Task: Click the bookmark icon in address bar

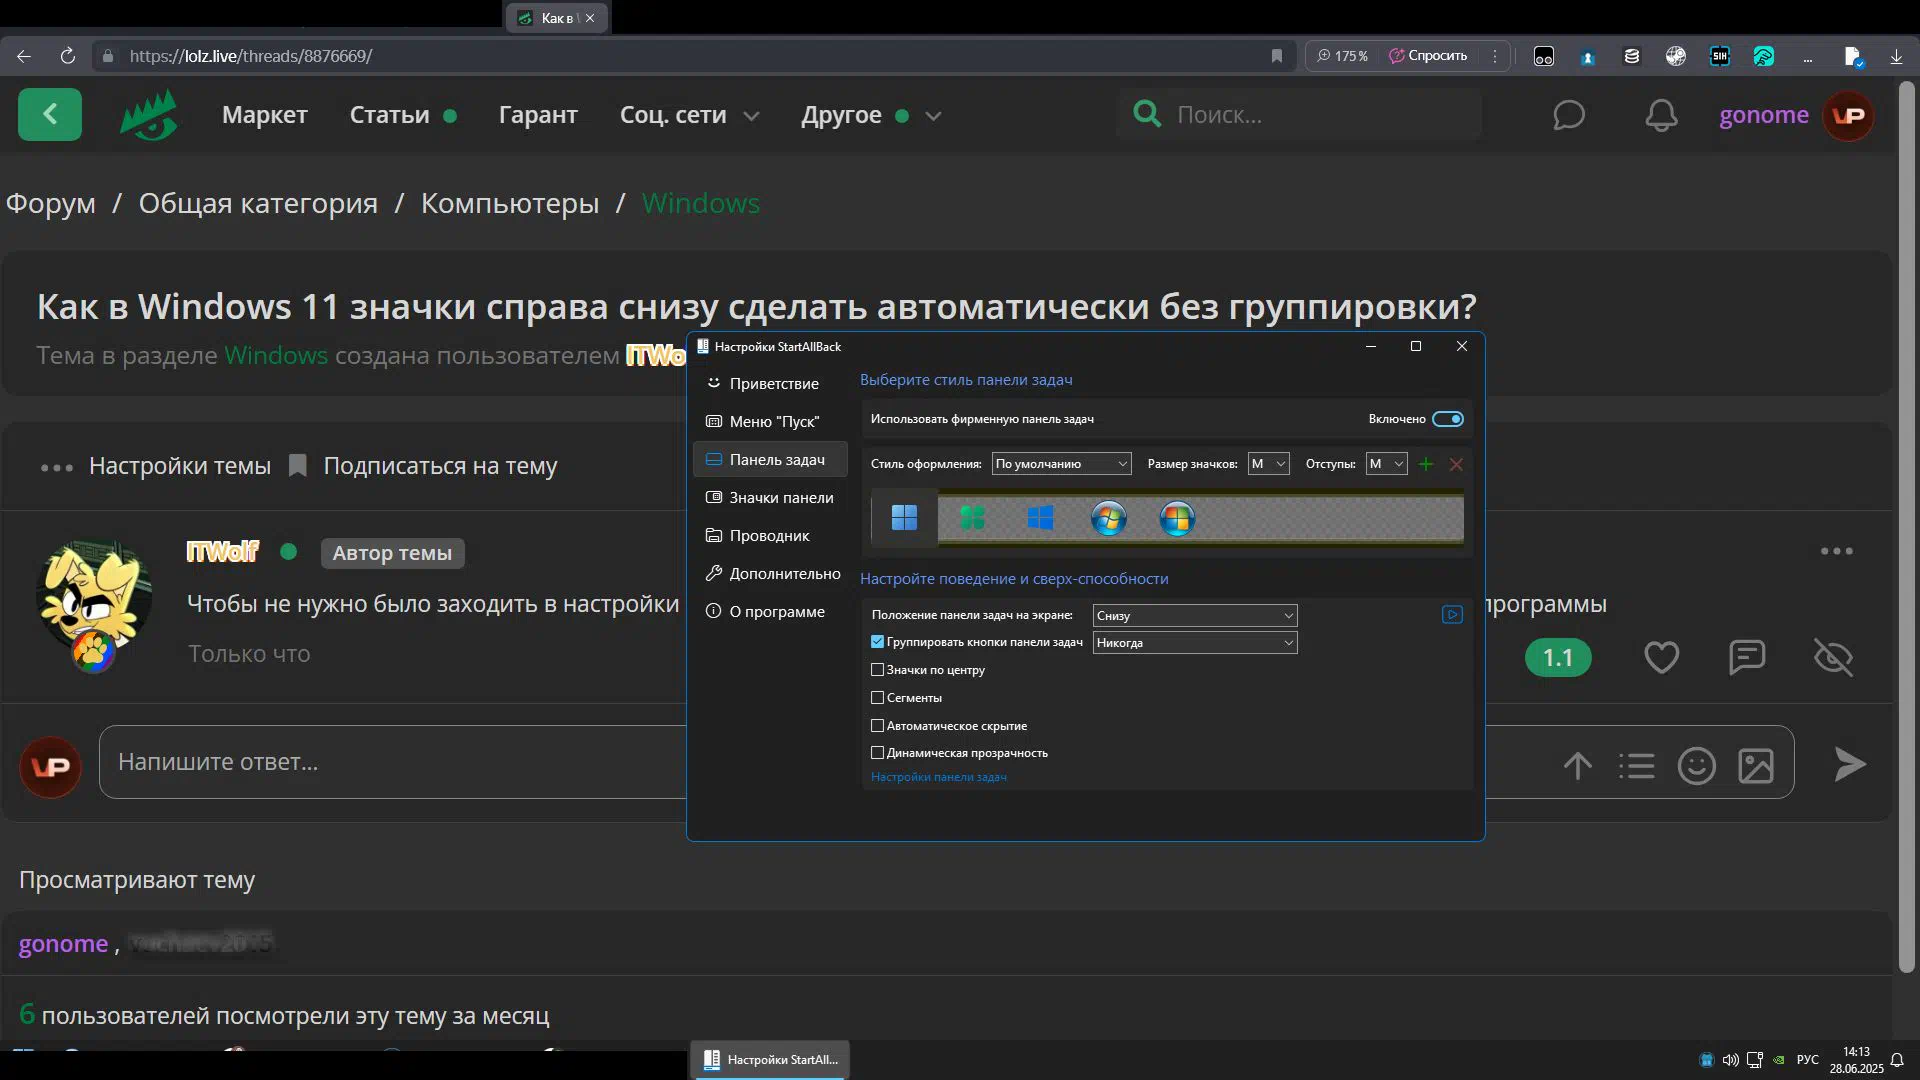Action: pyautogui.click(x=1276, y=56)
